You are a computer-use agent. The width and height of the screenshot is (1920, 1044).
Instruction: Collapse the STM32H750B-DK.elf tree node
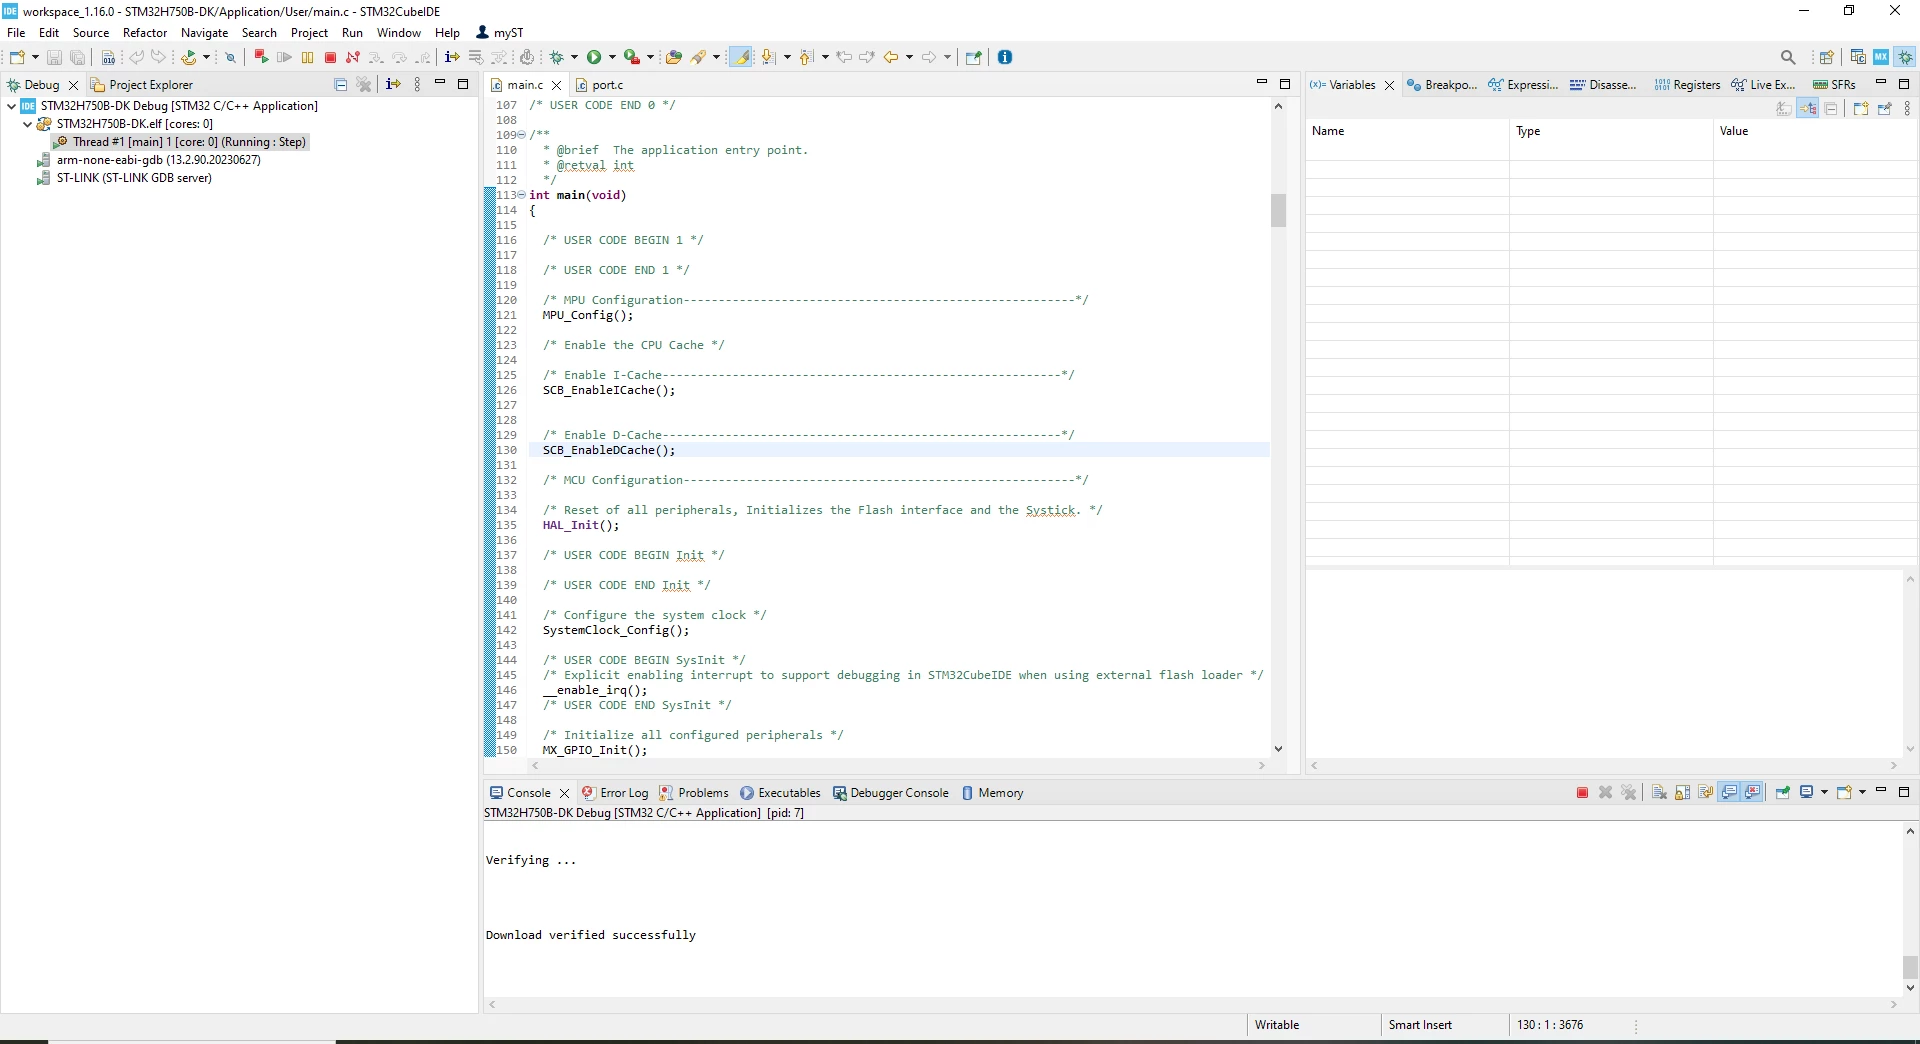point(27,124)
